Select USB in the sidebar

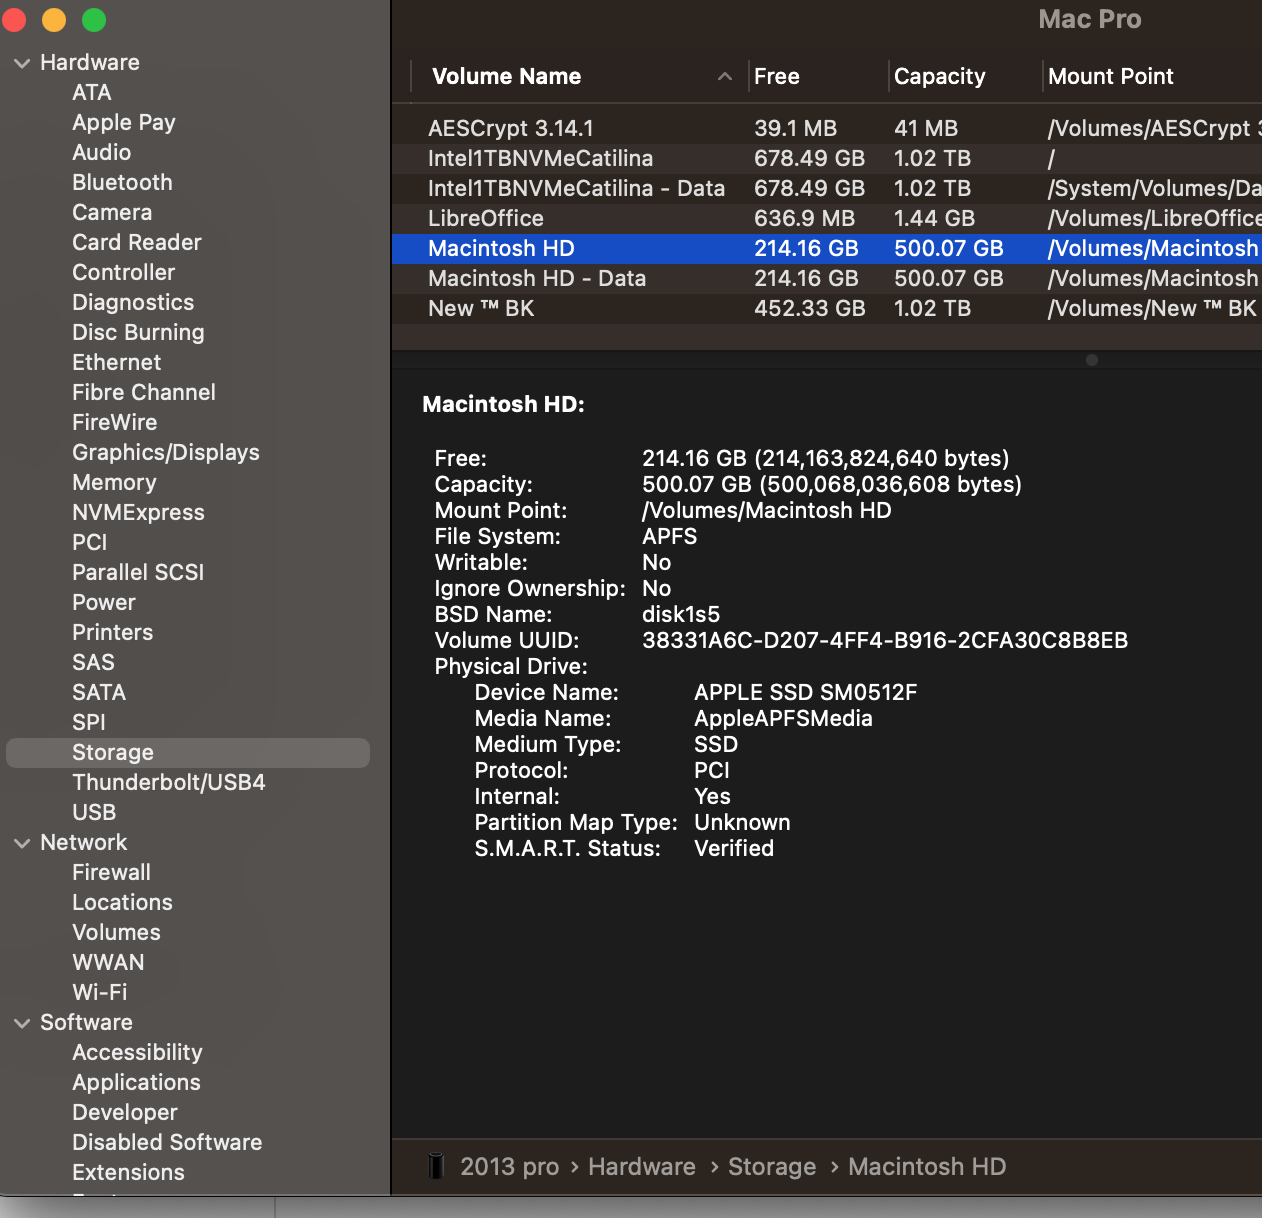point(94,813)
